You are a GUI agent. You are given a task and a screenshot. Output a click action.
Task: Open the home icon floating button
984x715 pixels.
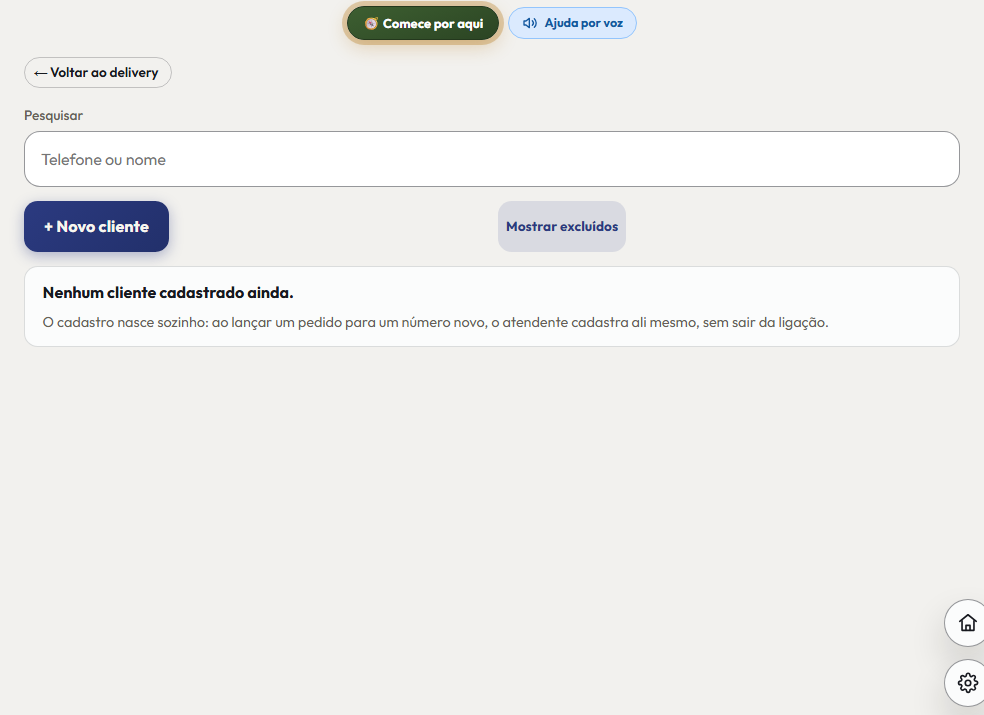(x=967, y=623)
